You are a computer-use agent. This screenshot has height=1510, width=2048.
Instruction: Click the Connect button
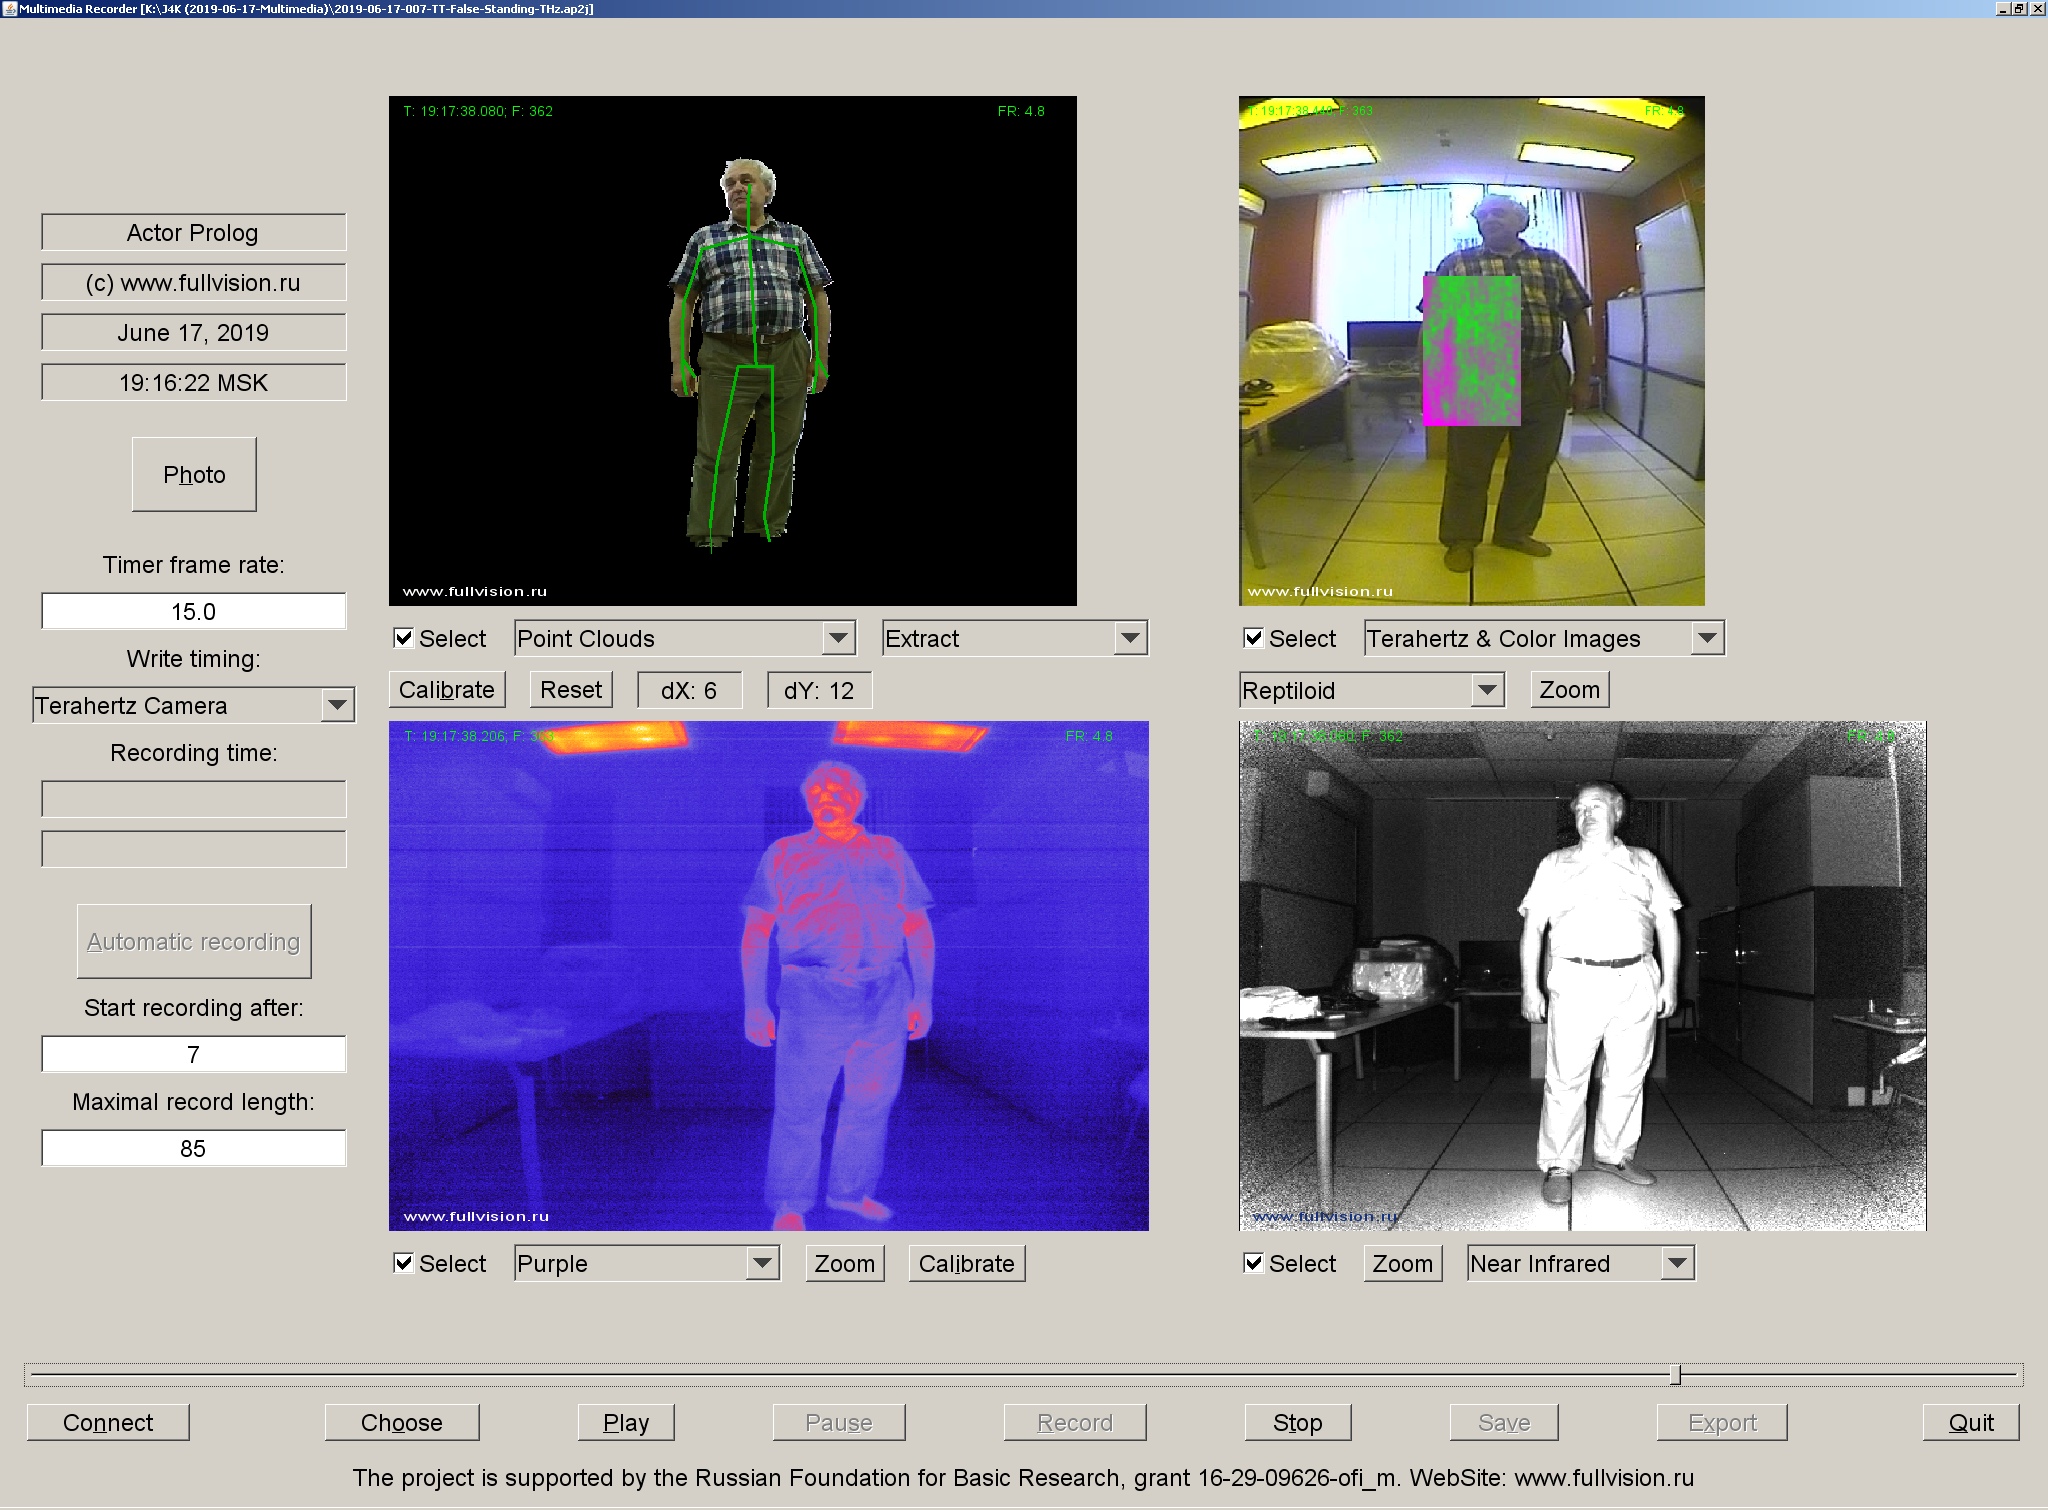(x=107, y=1422)
